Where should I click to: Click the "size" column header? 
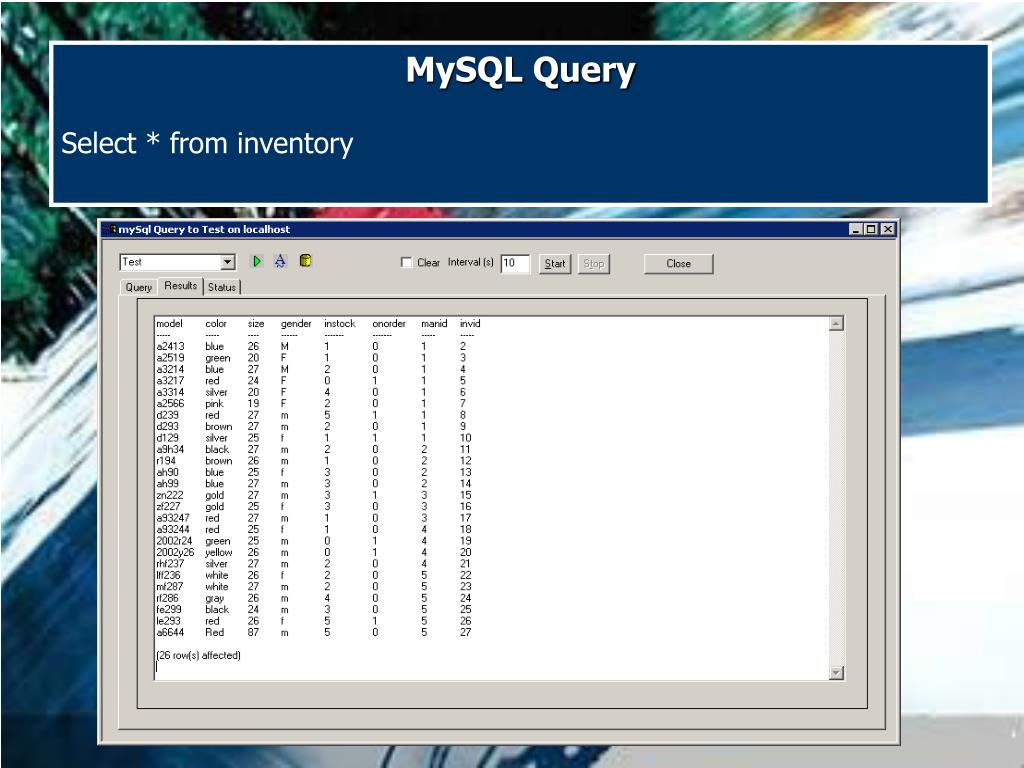point(256,324)
